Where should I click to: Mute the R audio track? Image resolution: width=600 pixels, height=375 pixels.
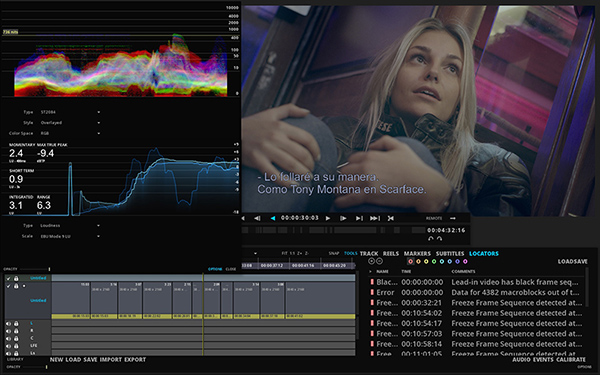(x=8, y=331)
